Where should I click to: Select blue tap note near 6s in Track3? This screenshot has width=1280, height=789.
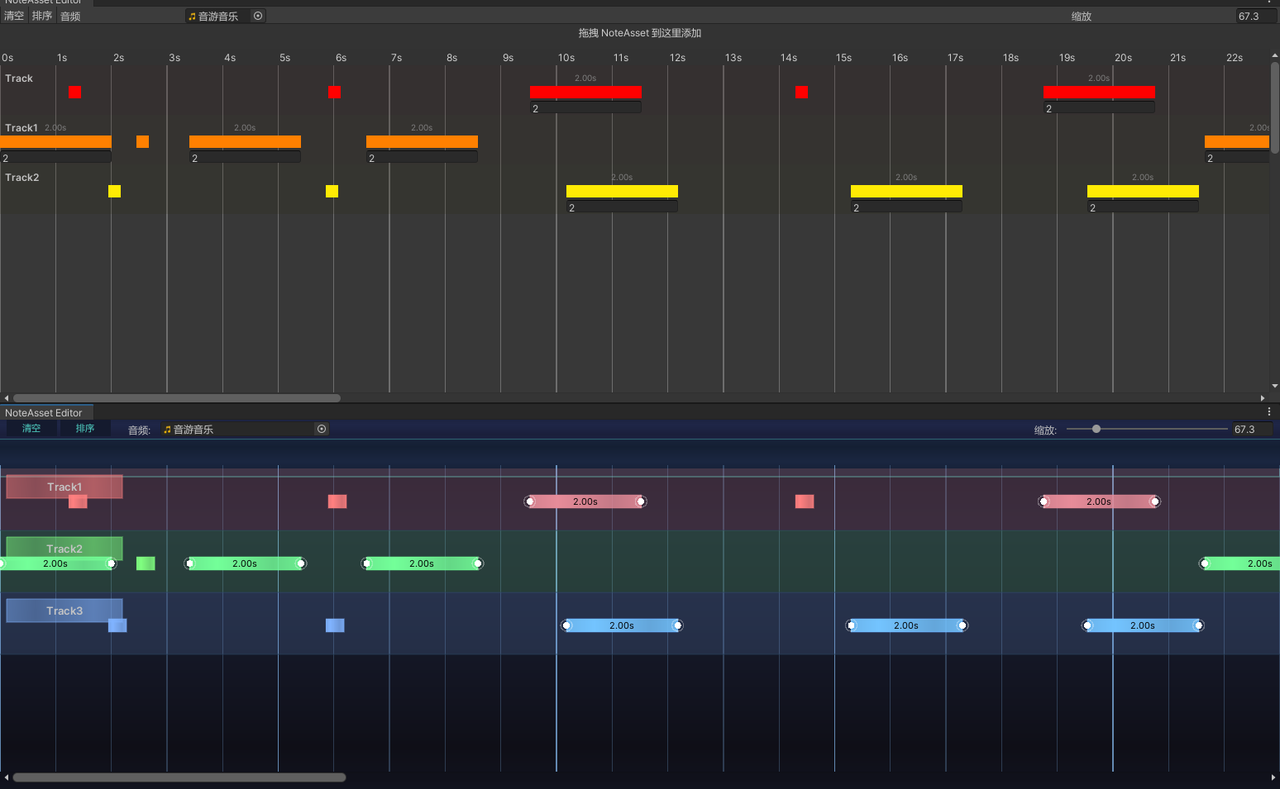(335, 625)
